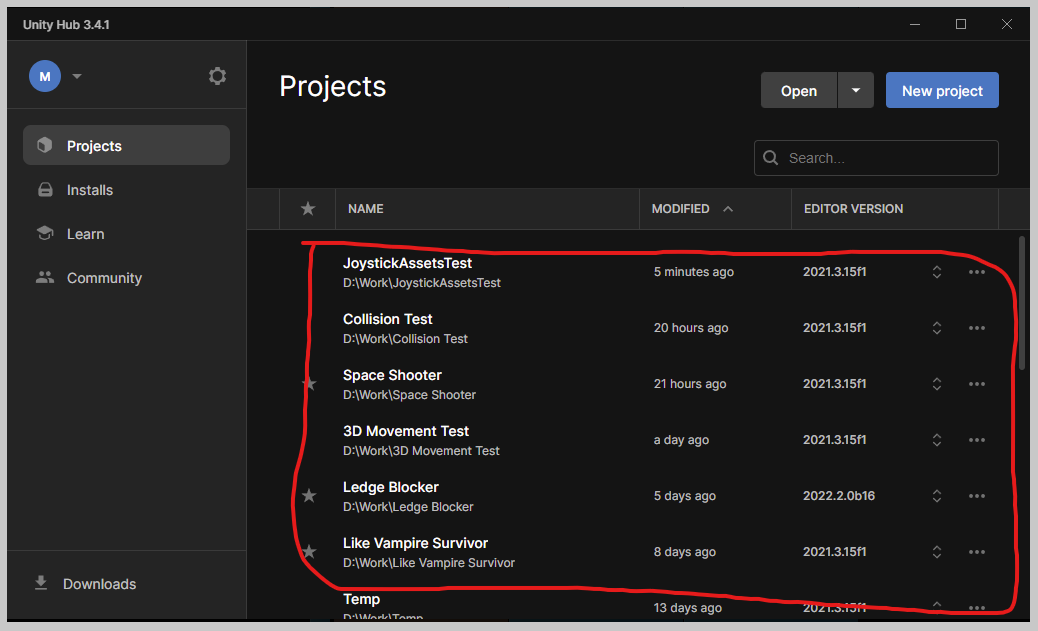This screenshot has width=1038, height=631.
Task: Click the M account avatar
Action: tap(45, 76)
